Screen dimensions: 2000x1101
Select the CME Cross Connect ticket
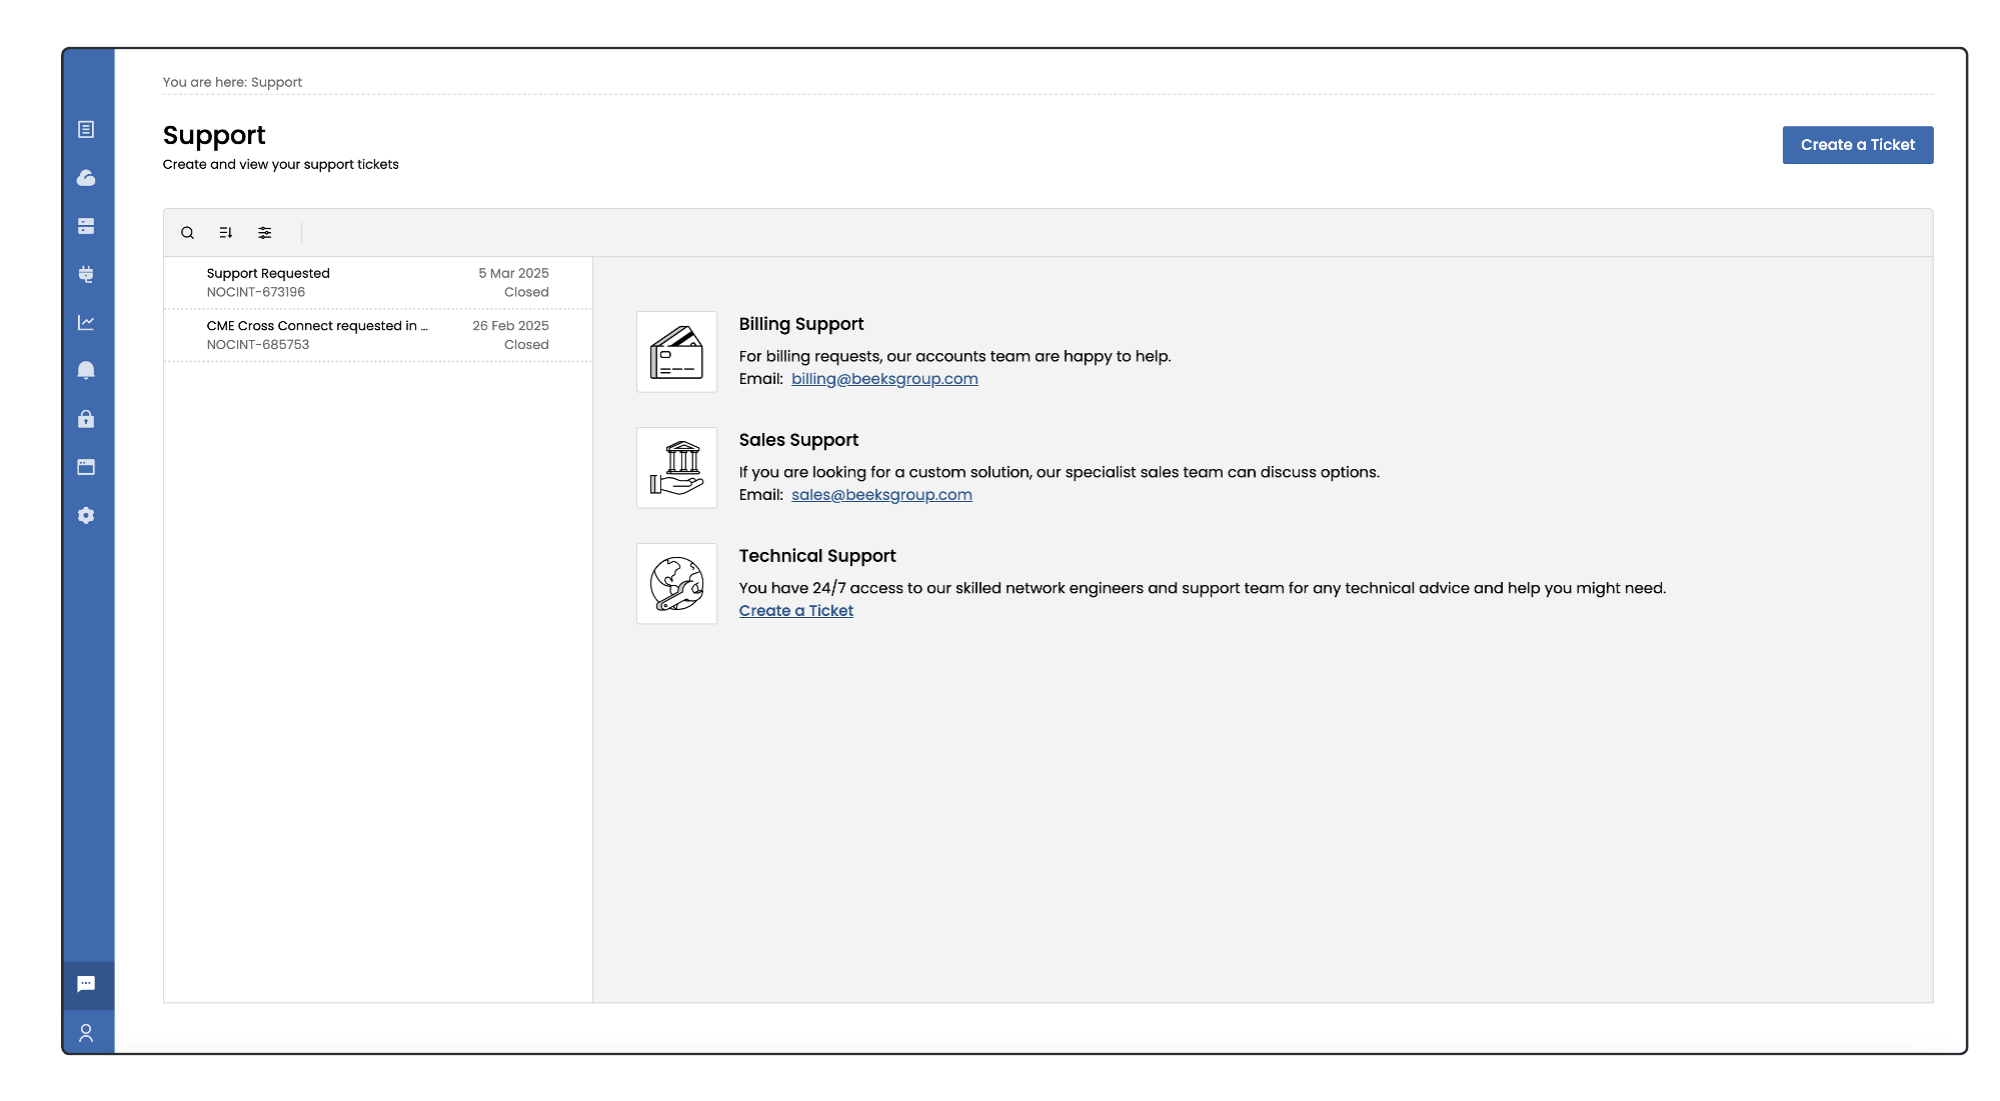377,335
